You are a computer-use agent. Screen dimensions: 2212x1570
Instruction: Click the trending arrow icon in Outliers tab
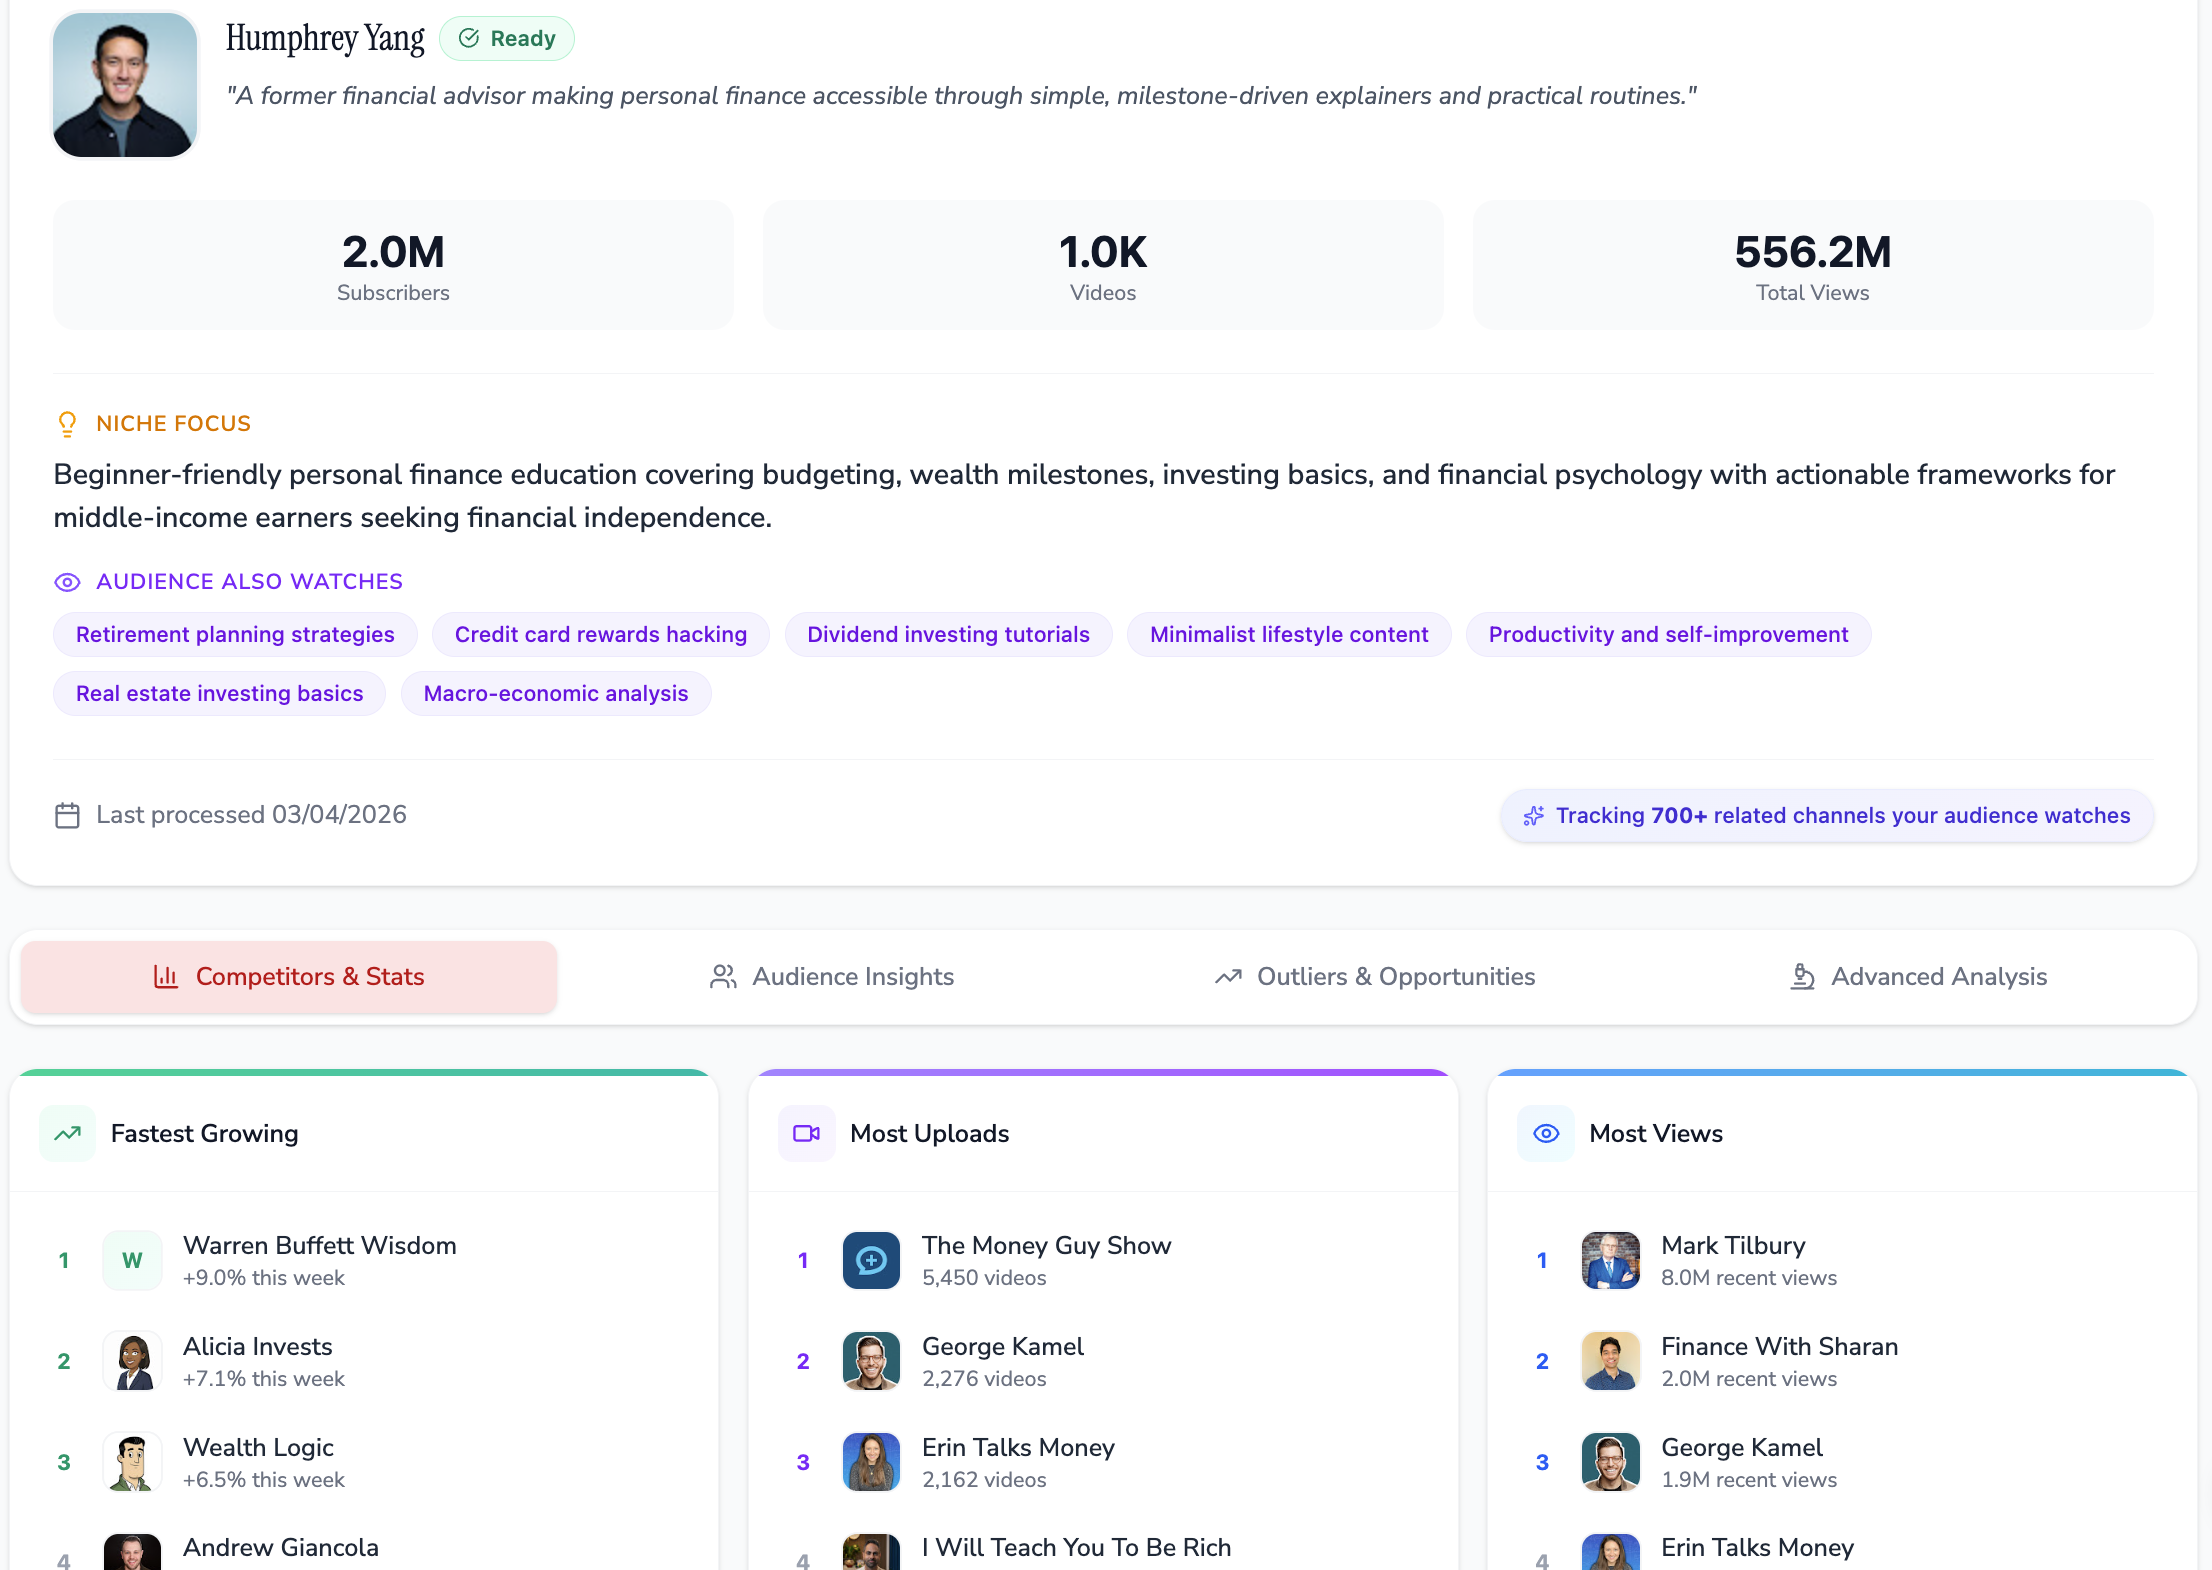point(1228,977)
